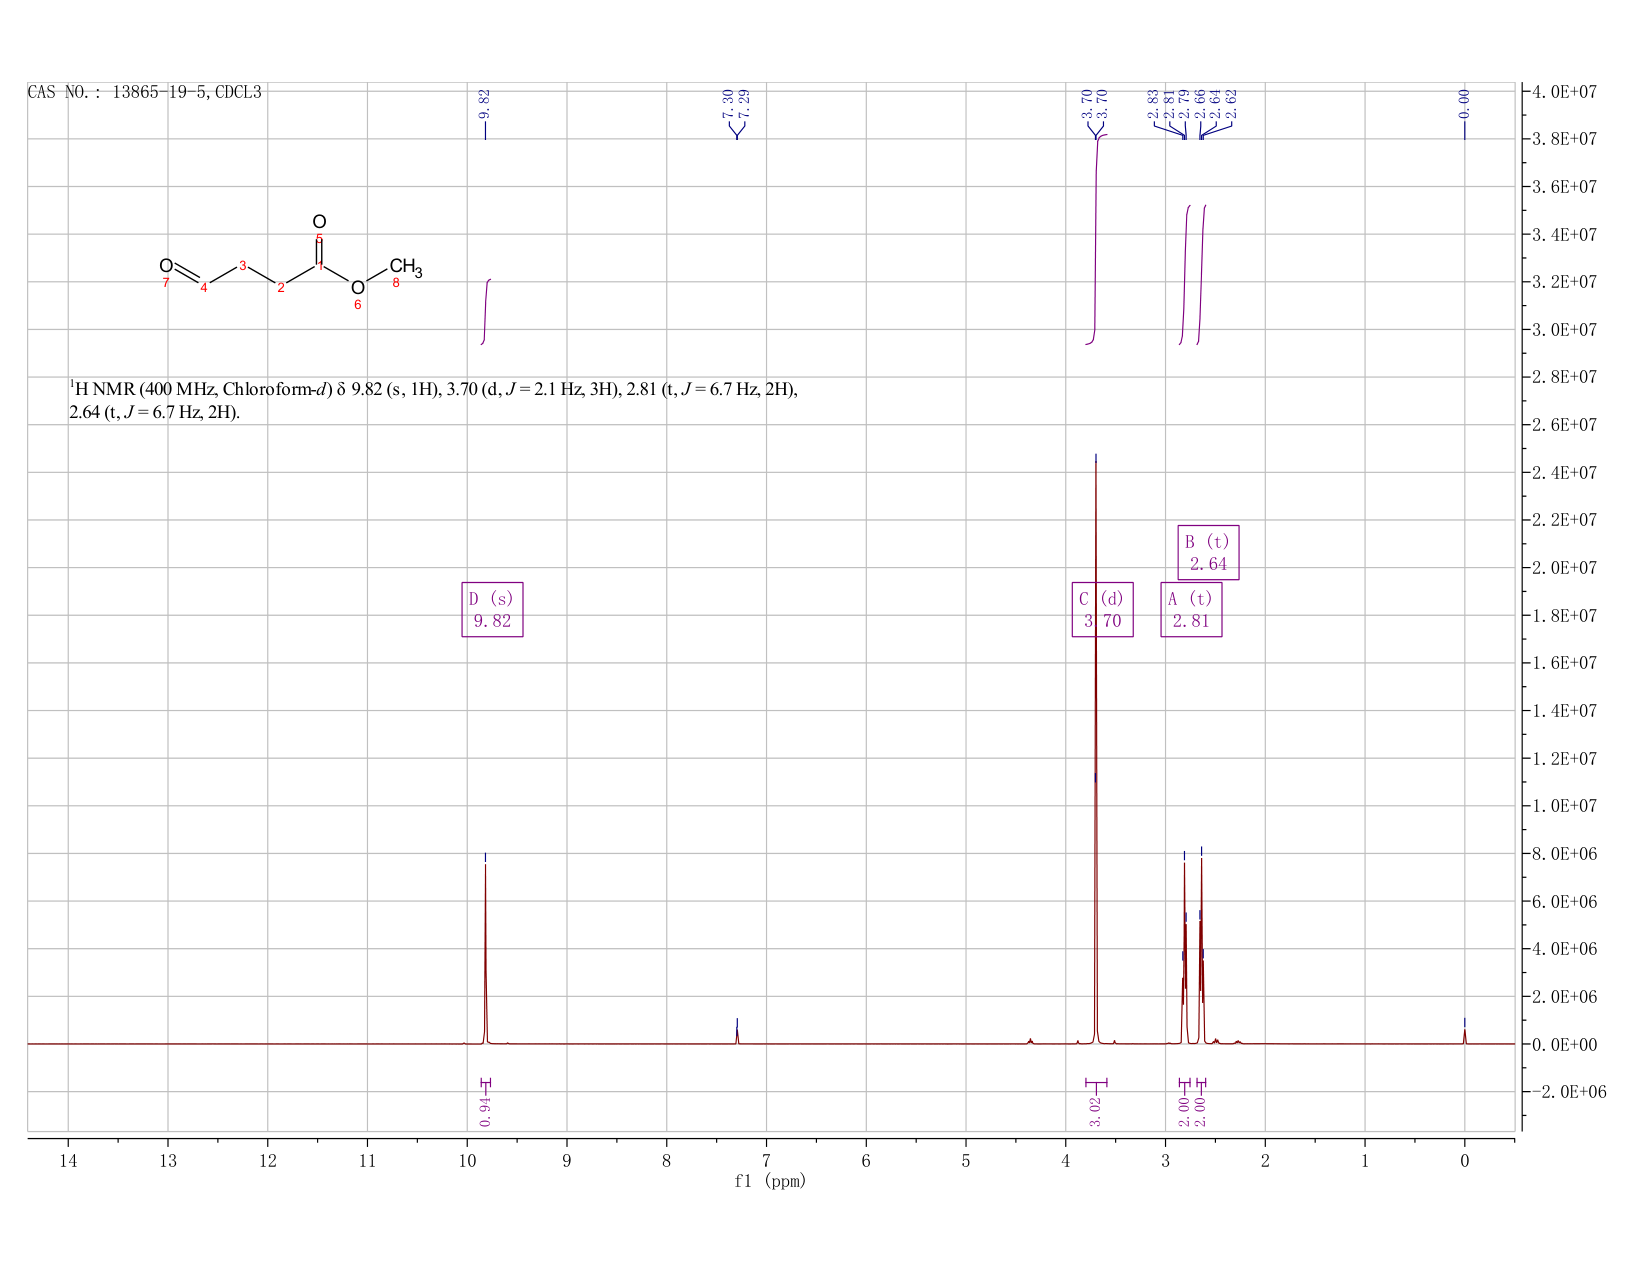This screenshot has width=1650, height=1275.
Task: Click the CAS NO. 13865-19-5 title text
Action: pyautogui.click(x=145, y=92)
